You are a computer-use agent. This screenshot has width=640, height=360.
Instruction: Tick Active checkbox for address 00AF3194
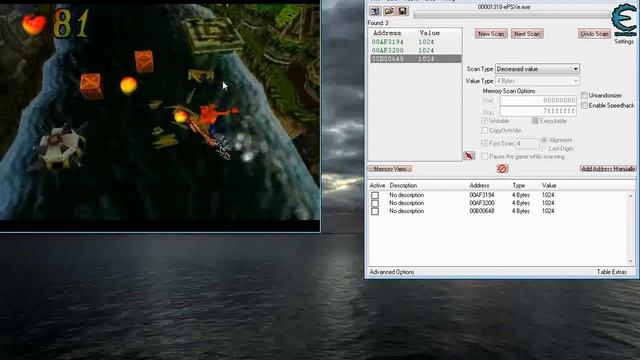click(x=375, y=196)
